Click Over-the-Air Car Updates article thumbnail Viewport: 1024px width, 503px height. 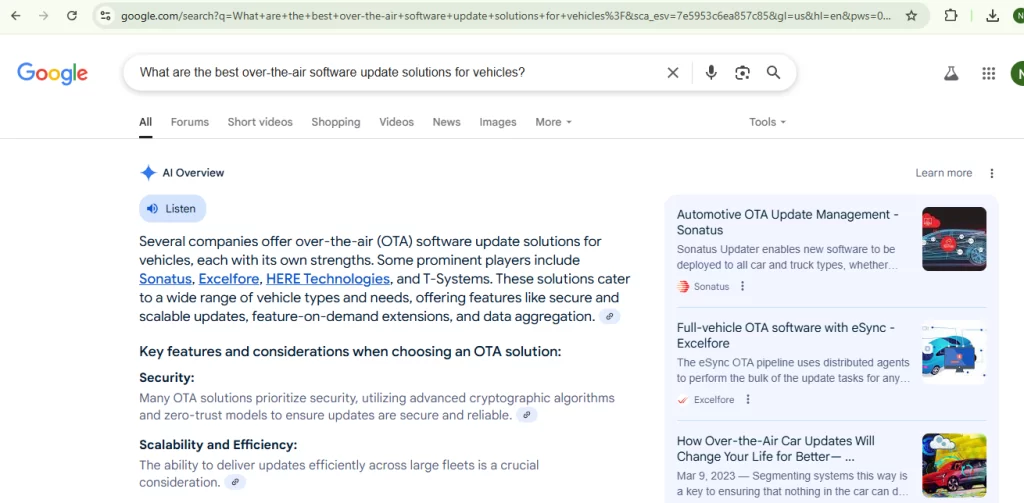click(954, 465)
